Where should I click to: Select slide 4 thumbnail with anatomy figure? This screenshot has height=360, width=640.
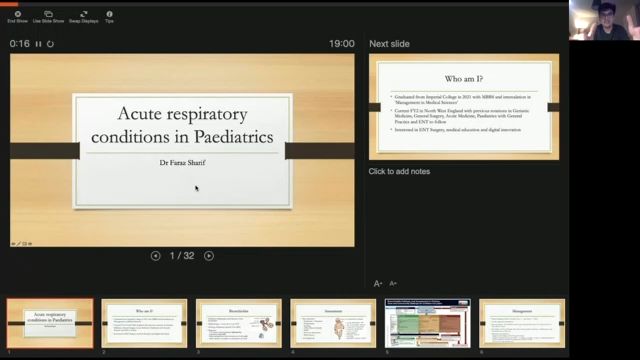coord(333,323)
